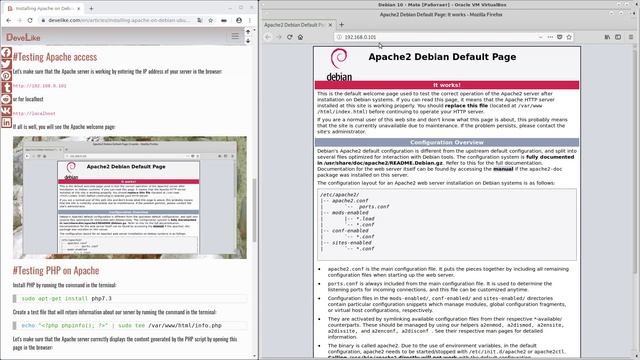Open the Apache welcome page screenshot in article
The height and width of the screenshot is (360, 640).
[x=130, y=198]
